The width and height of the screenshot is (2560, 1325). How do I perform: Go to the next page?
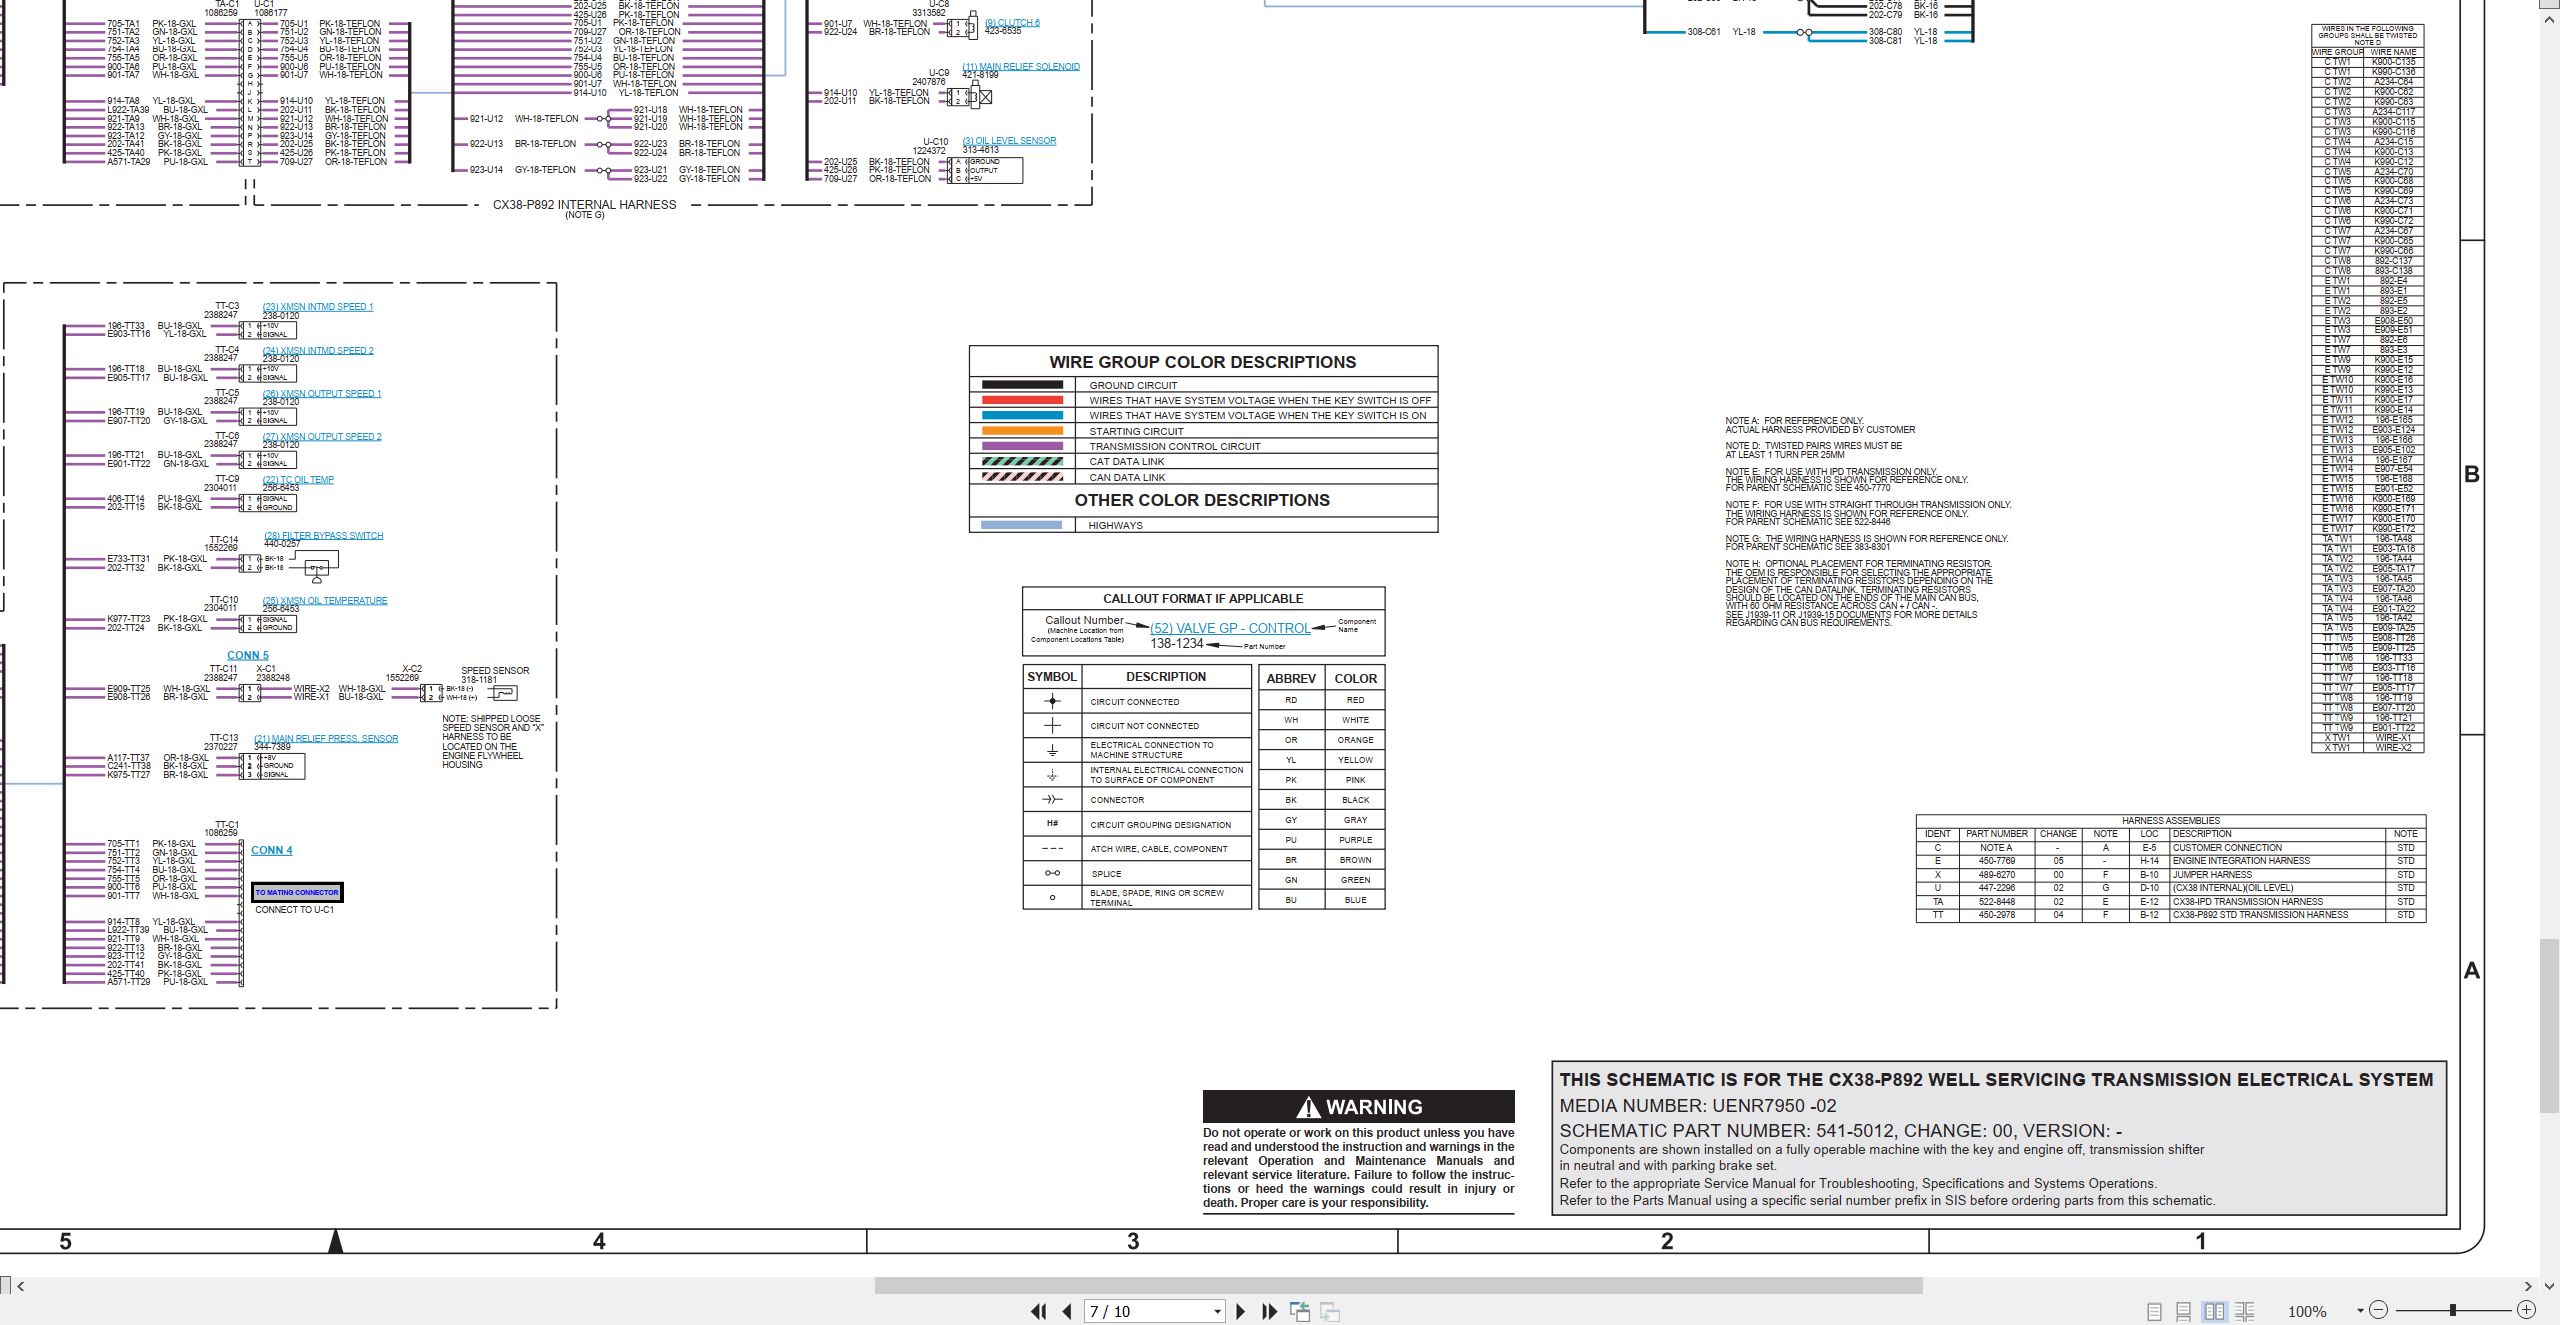tap(1240, 1311)
